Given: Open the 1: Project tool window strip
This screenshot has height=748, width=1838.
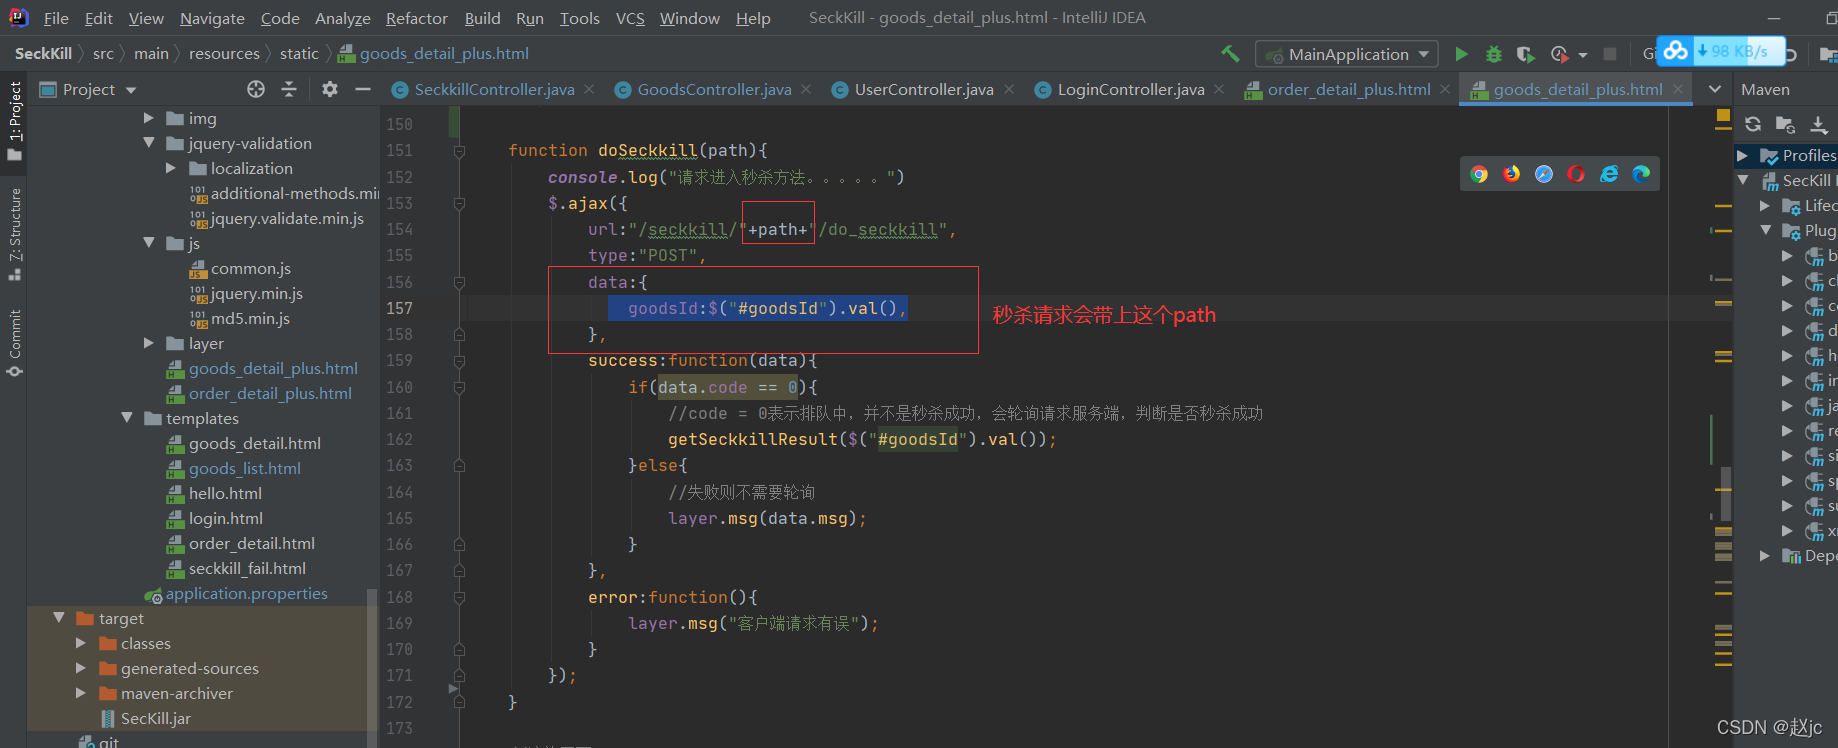Looking at the screenshot, I should tap(14, 120).
